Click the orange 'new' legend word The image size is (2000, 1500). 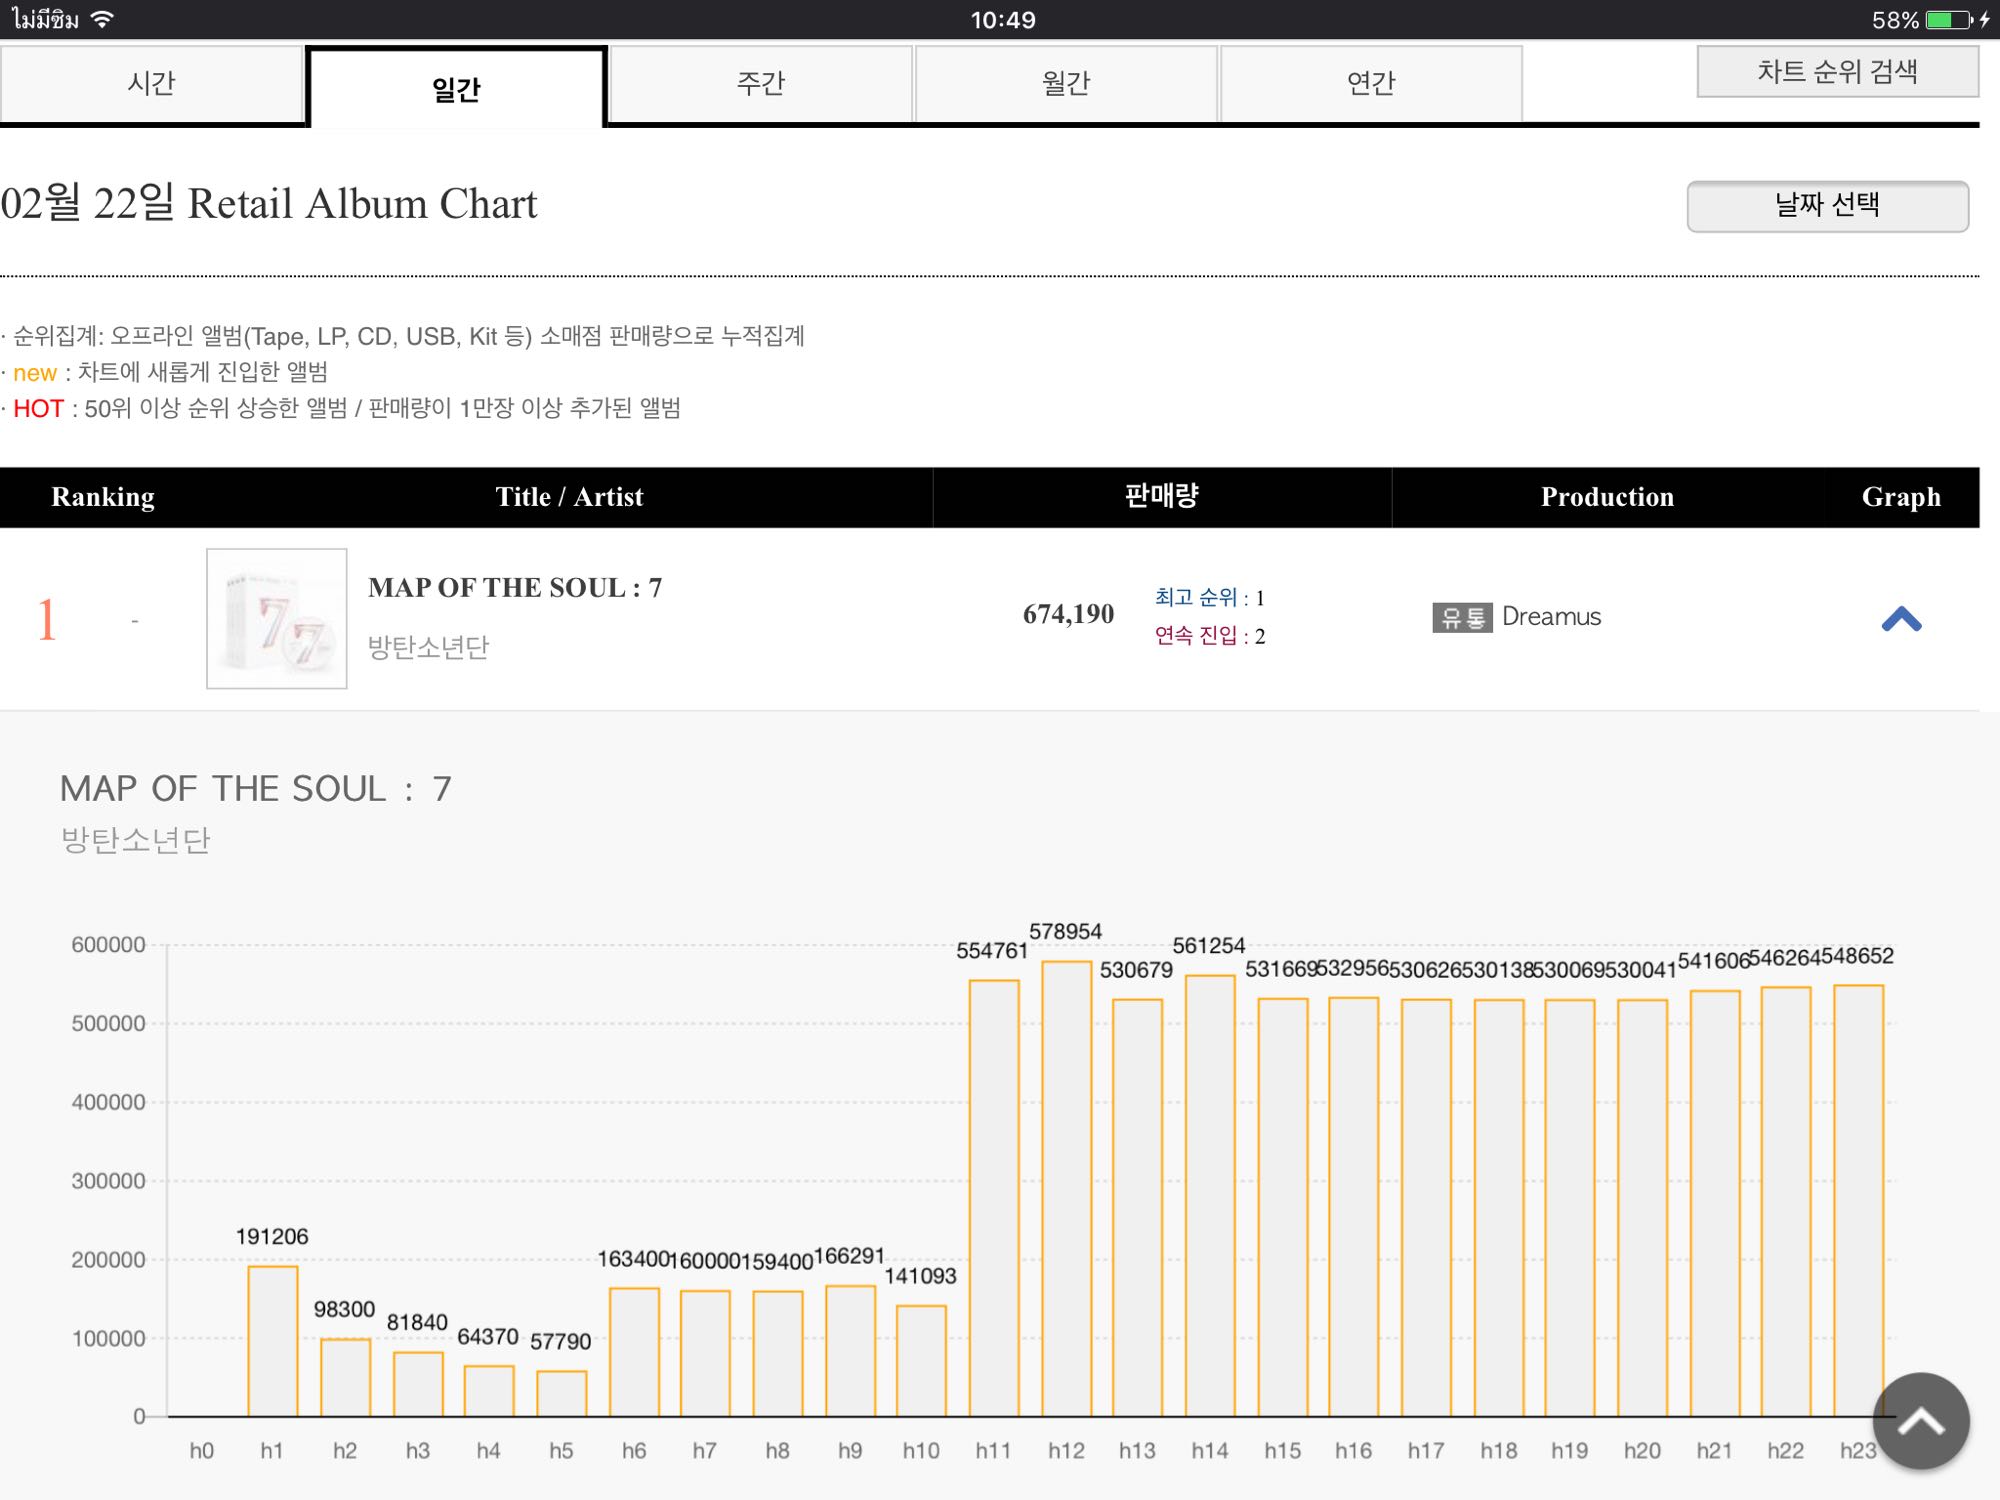coord(35,373)
